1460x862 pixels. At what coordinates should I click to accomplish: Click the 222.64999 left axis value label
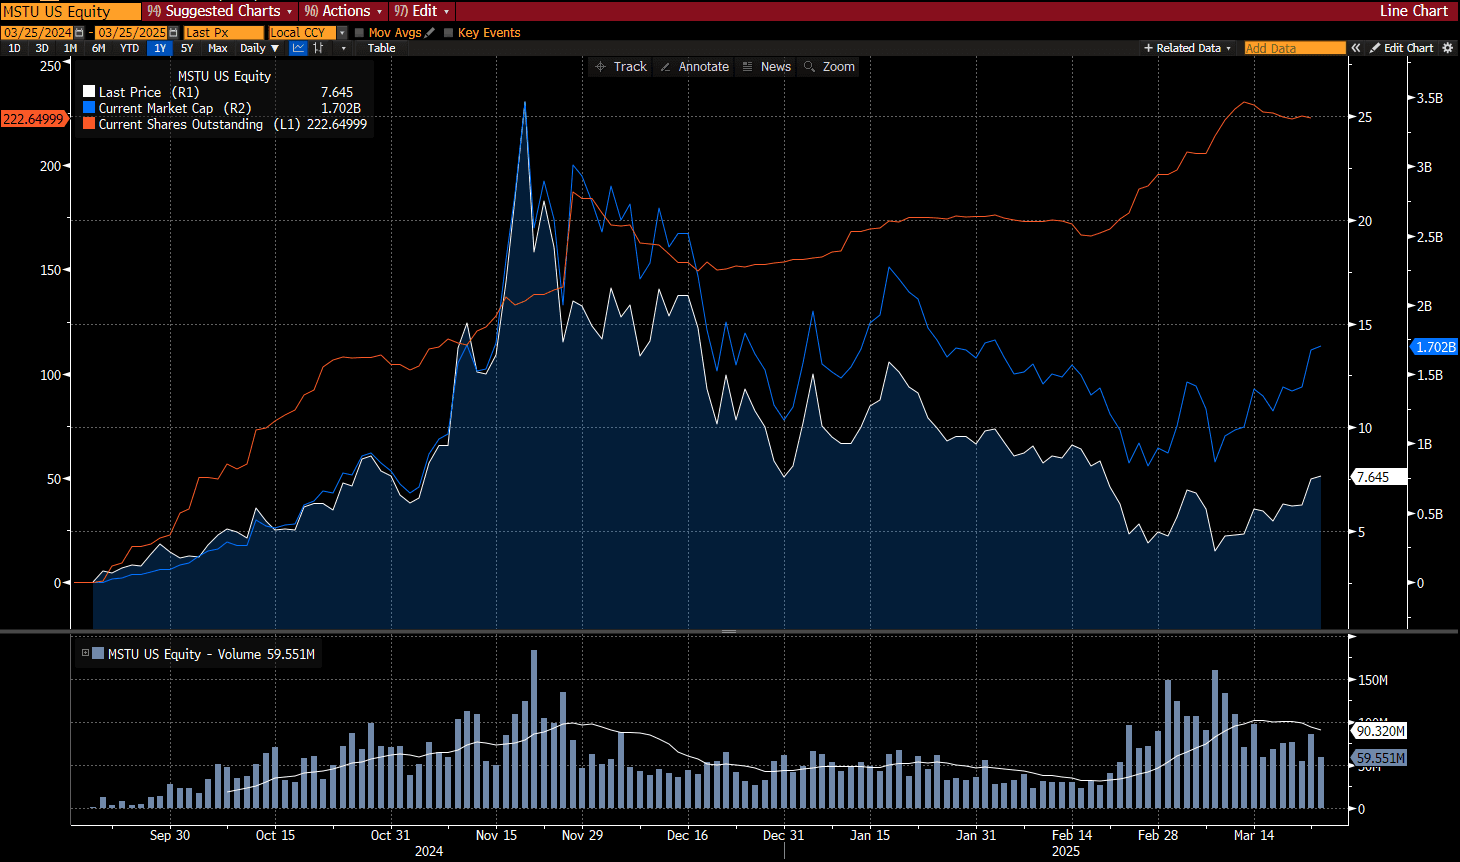click(33, 119)
